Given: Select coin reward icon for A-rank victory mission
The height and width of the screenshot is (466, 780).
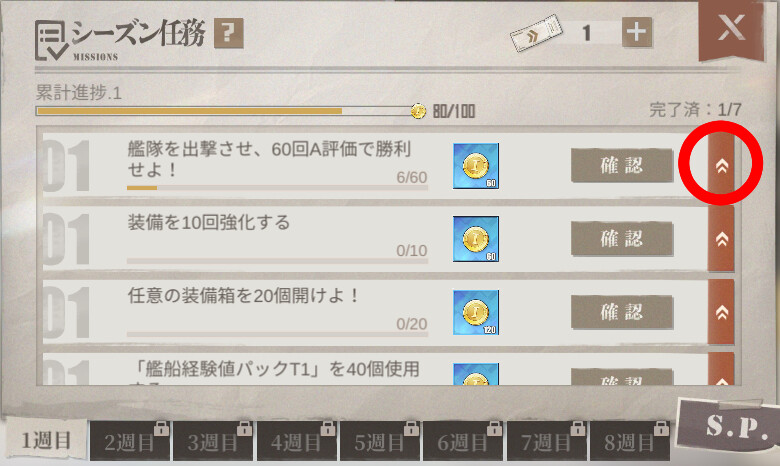Looking at the screenshot, I should [x=476, y=166].
